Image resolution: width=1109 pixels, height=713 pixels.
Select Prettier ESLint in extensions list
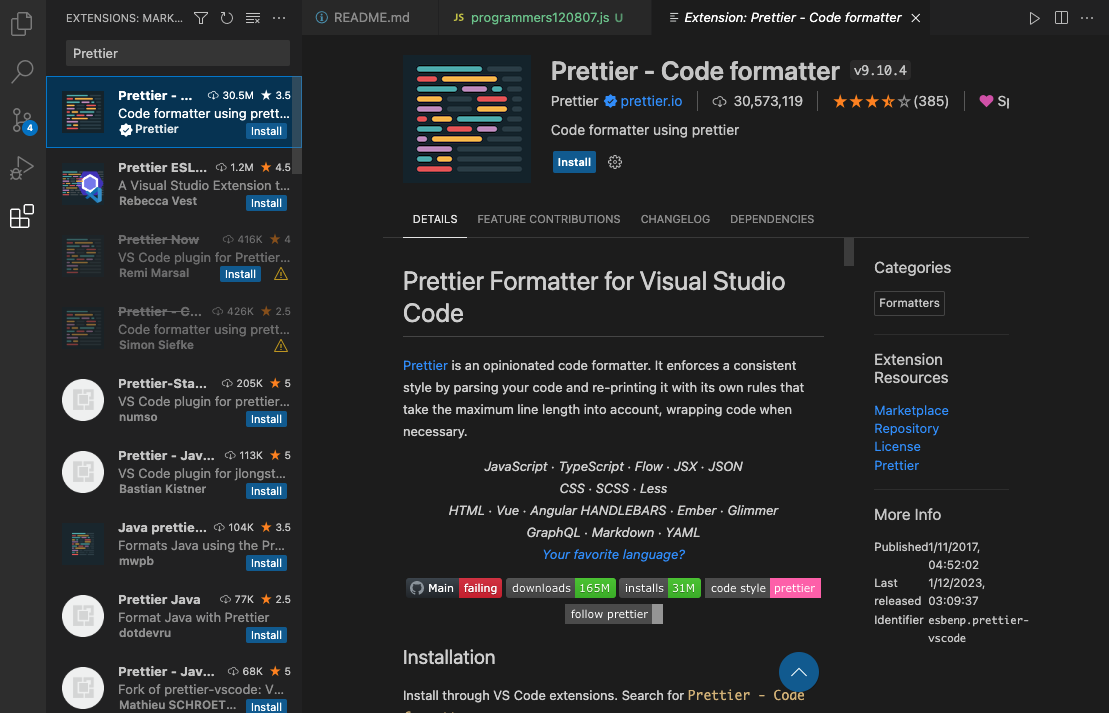174,185
